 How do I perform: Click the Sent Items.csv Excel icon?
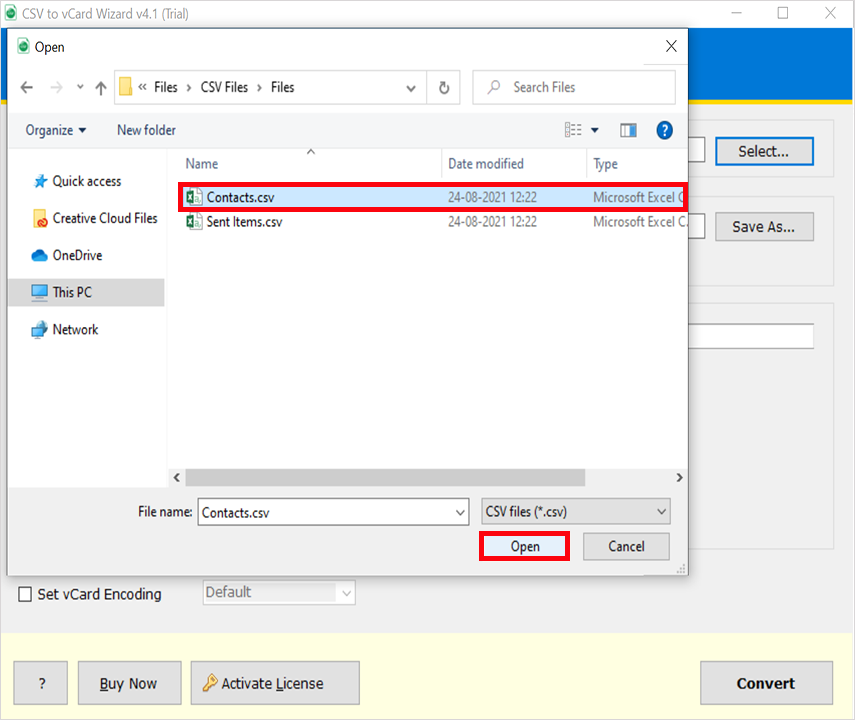(194, 221)
